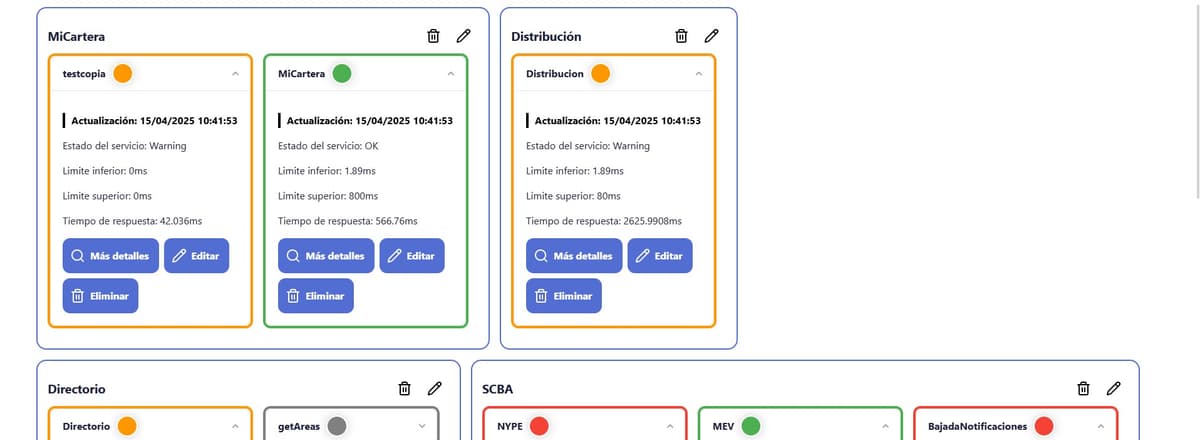Click the SCBA group trash icon
Screen dimensions: 1200x440
coord(1083,388)
